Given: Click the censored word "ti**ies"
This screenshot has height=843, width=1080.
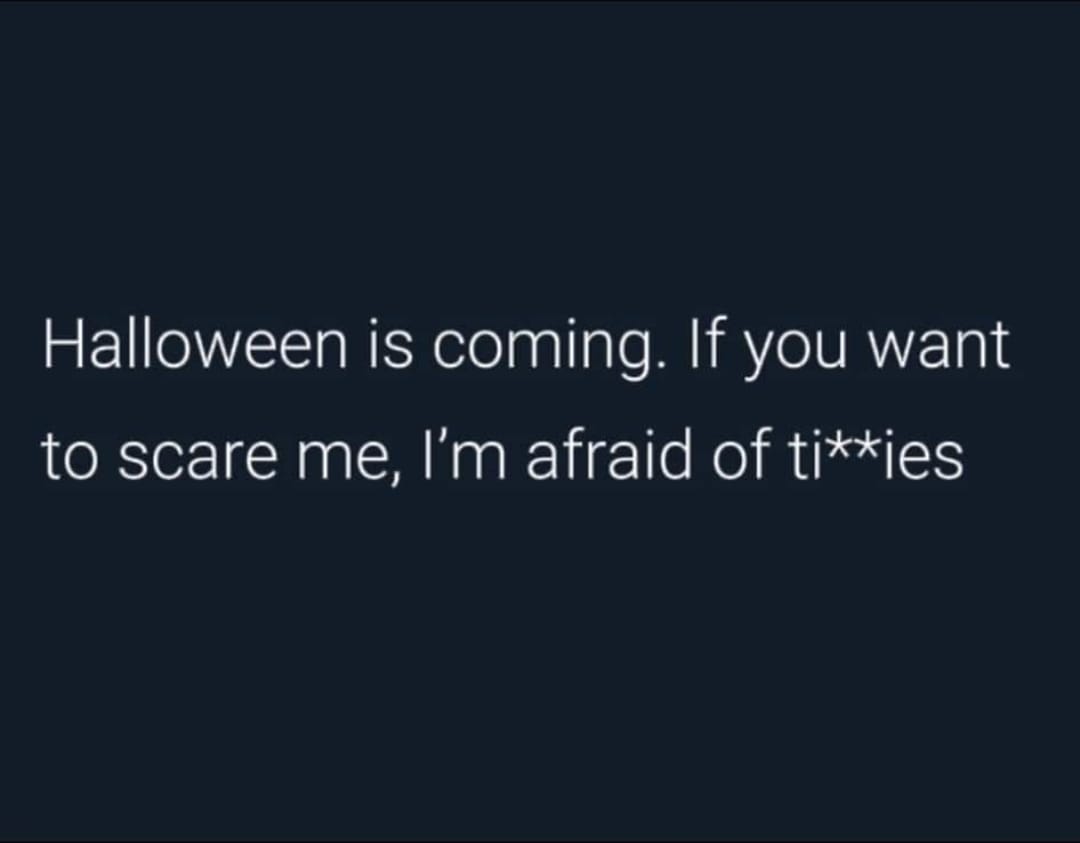Looking at the screenshot, I should click(x=875, y=455).
